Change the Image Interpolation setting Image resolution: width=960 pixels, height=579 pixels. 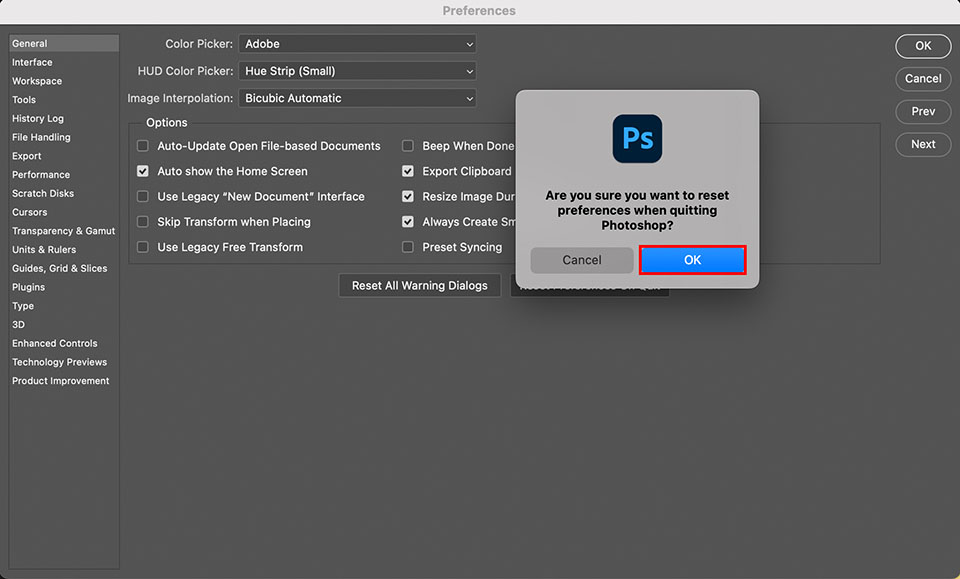[x=357, y=98]
